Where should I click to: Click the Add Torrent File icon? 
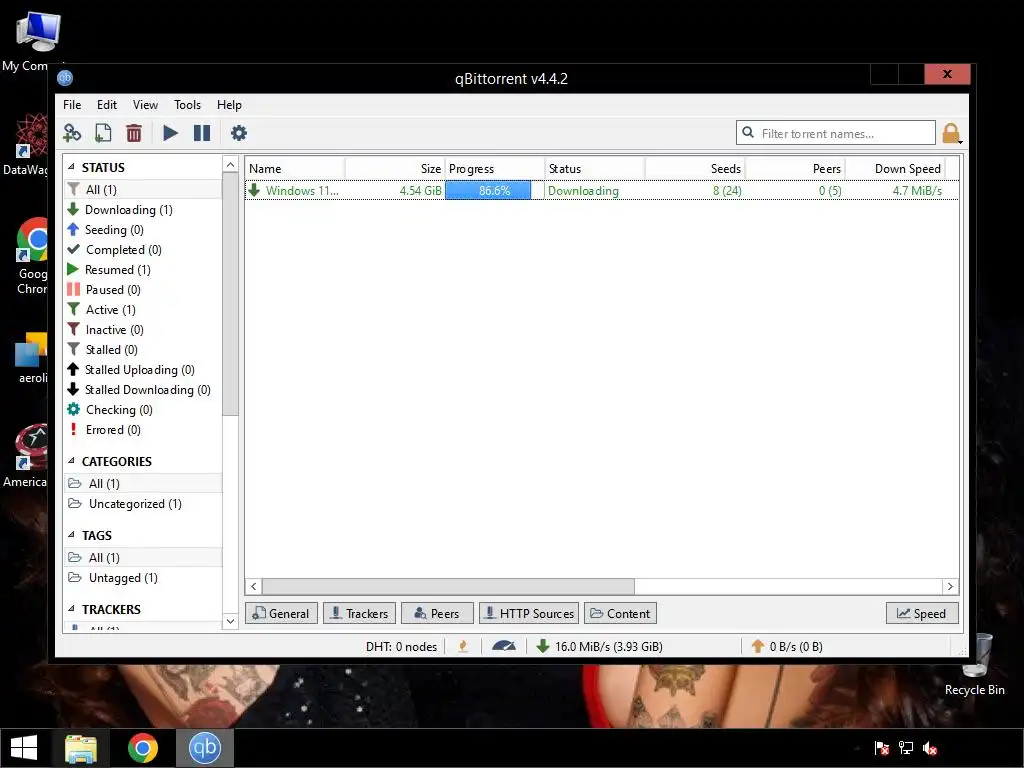pos(103,133)
